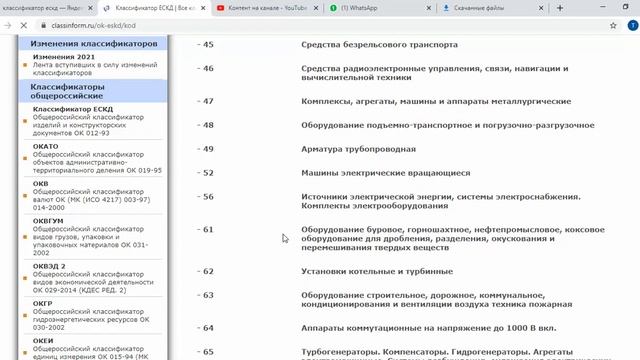The width and height of the screenshot is (640, 360).
Task: Close the WhatsApp tab
Action: pos(429,8)
